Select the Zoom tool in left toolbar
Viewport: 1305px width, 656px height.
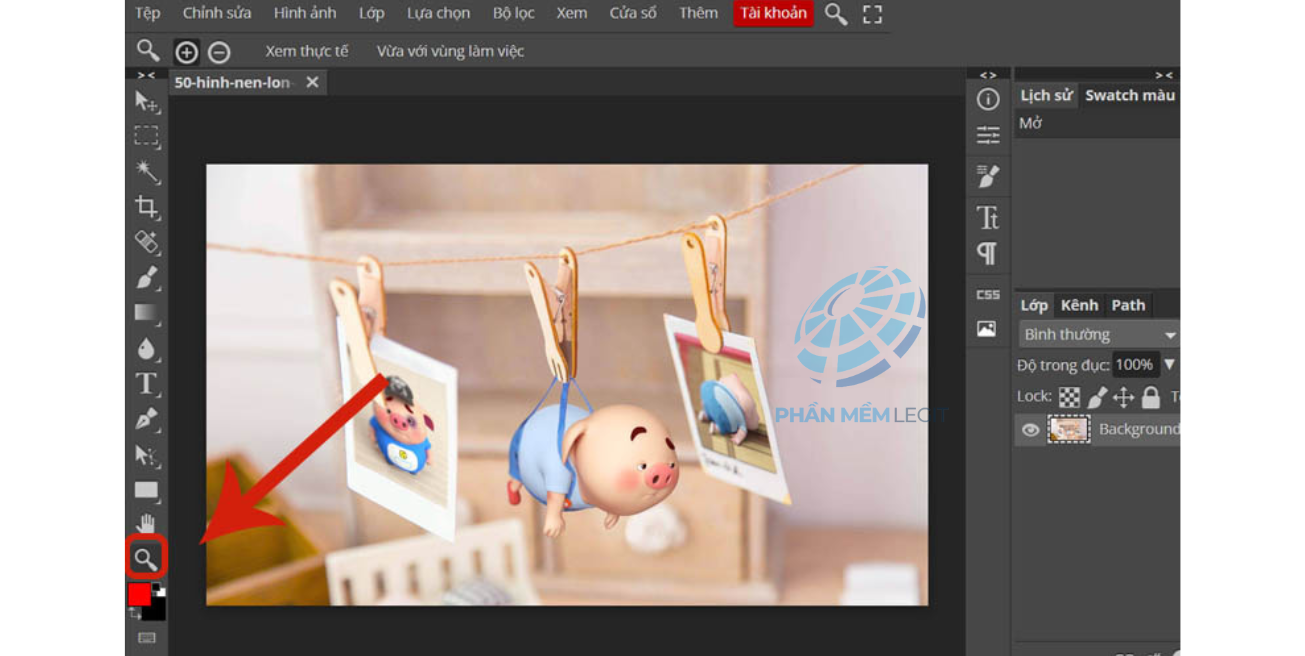[x=146, y=559]
